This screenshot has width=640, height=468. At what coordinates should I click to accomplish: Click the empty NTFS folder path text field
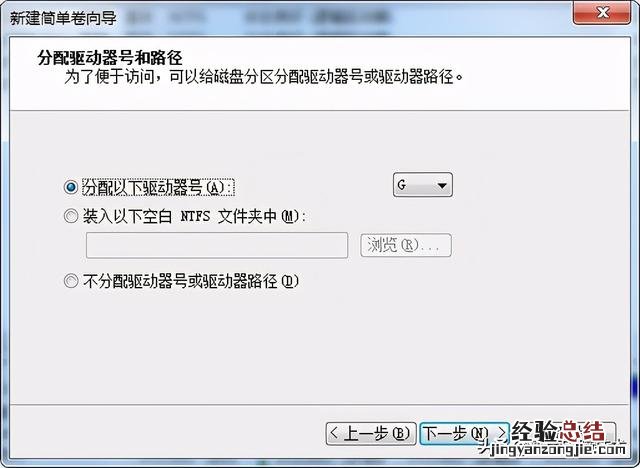[x=217, y=245]
